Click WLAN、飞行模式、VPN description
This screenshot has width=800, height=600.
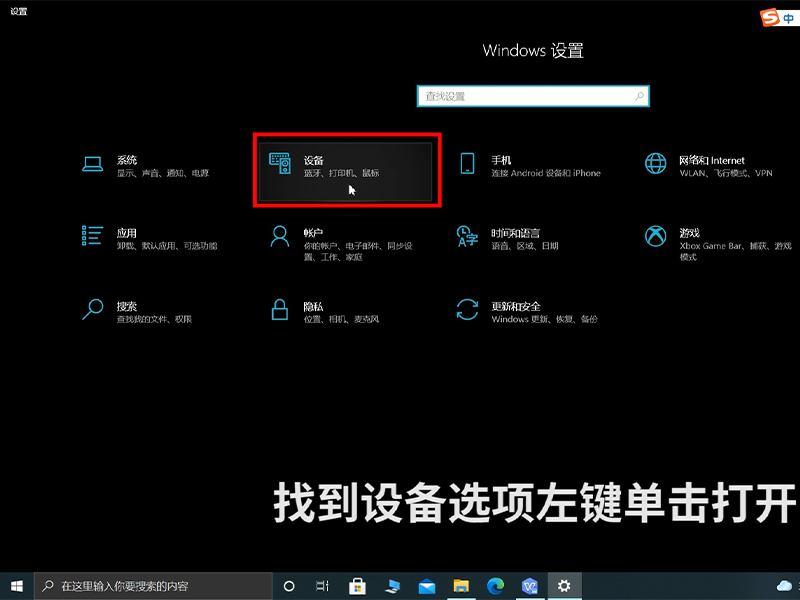[x=726, y=173]
